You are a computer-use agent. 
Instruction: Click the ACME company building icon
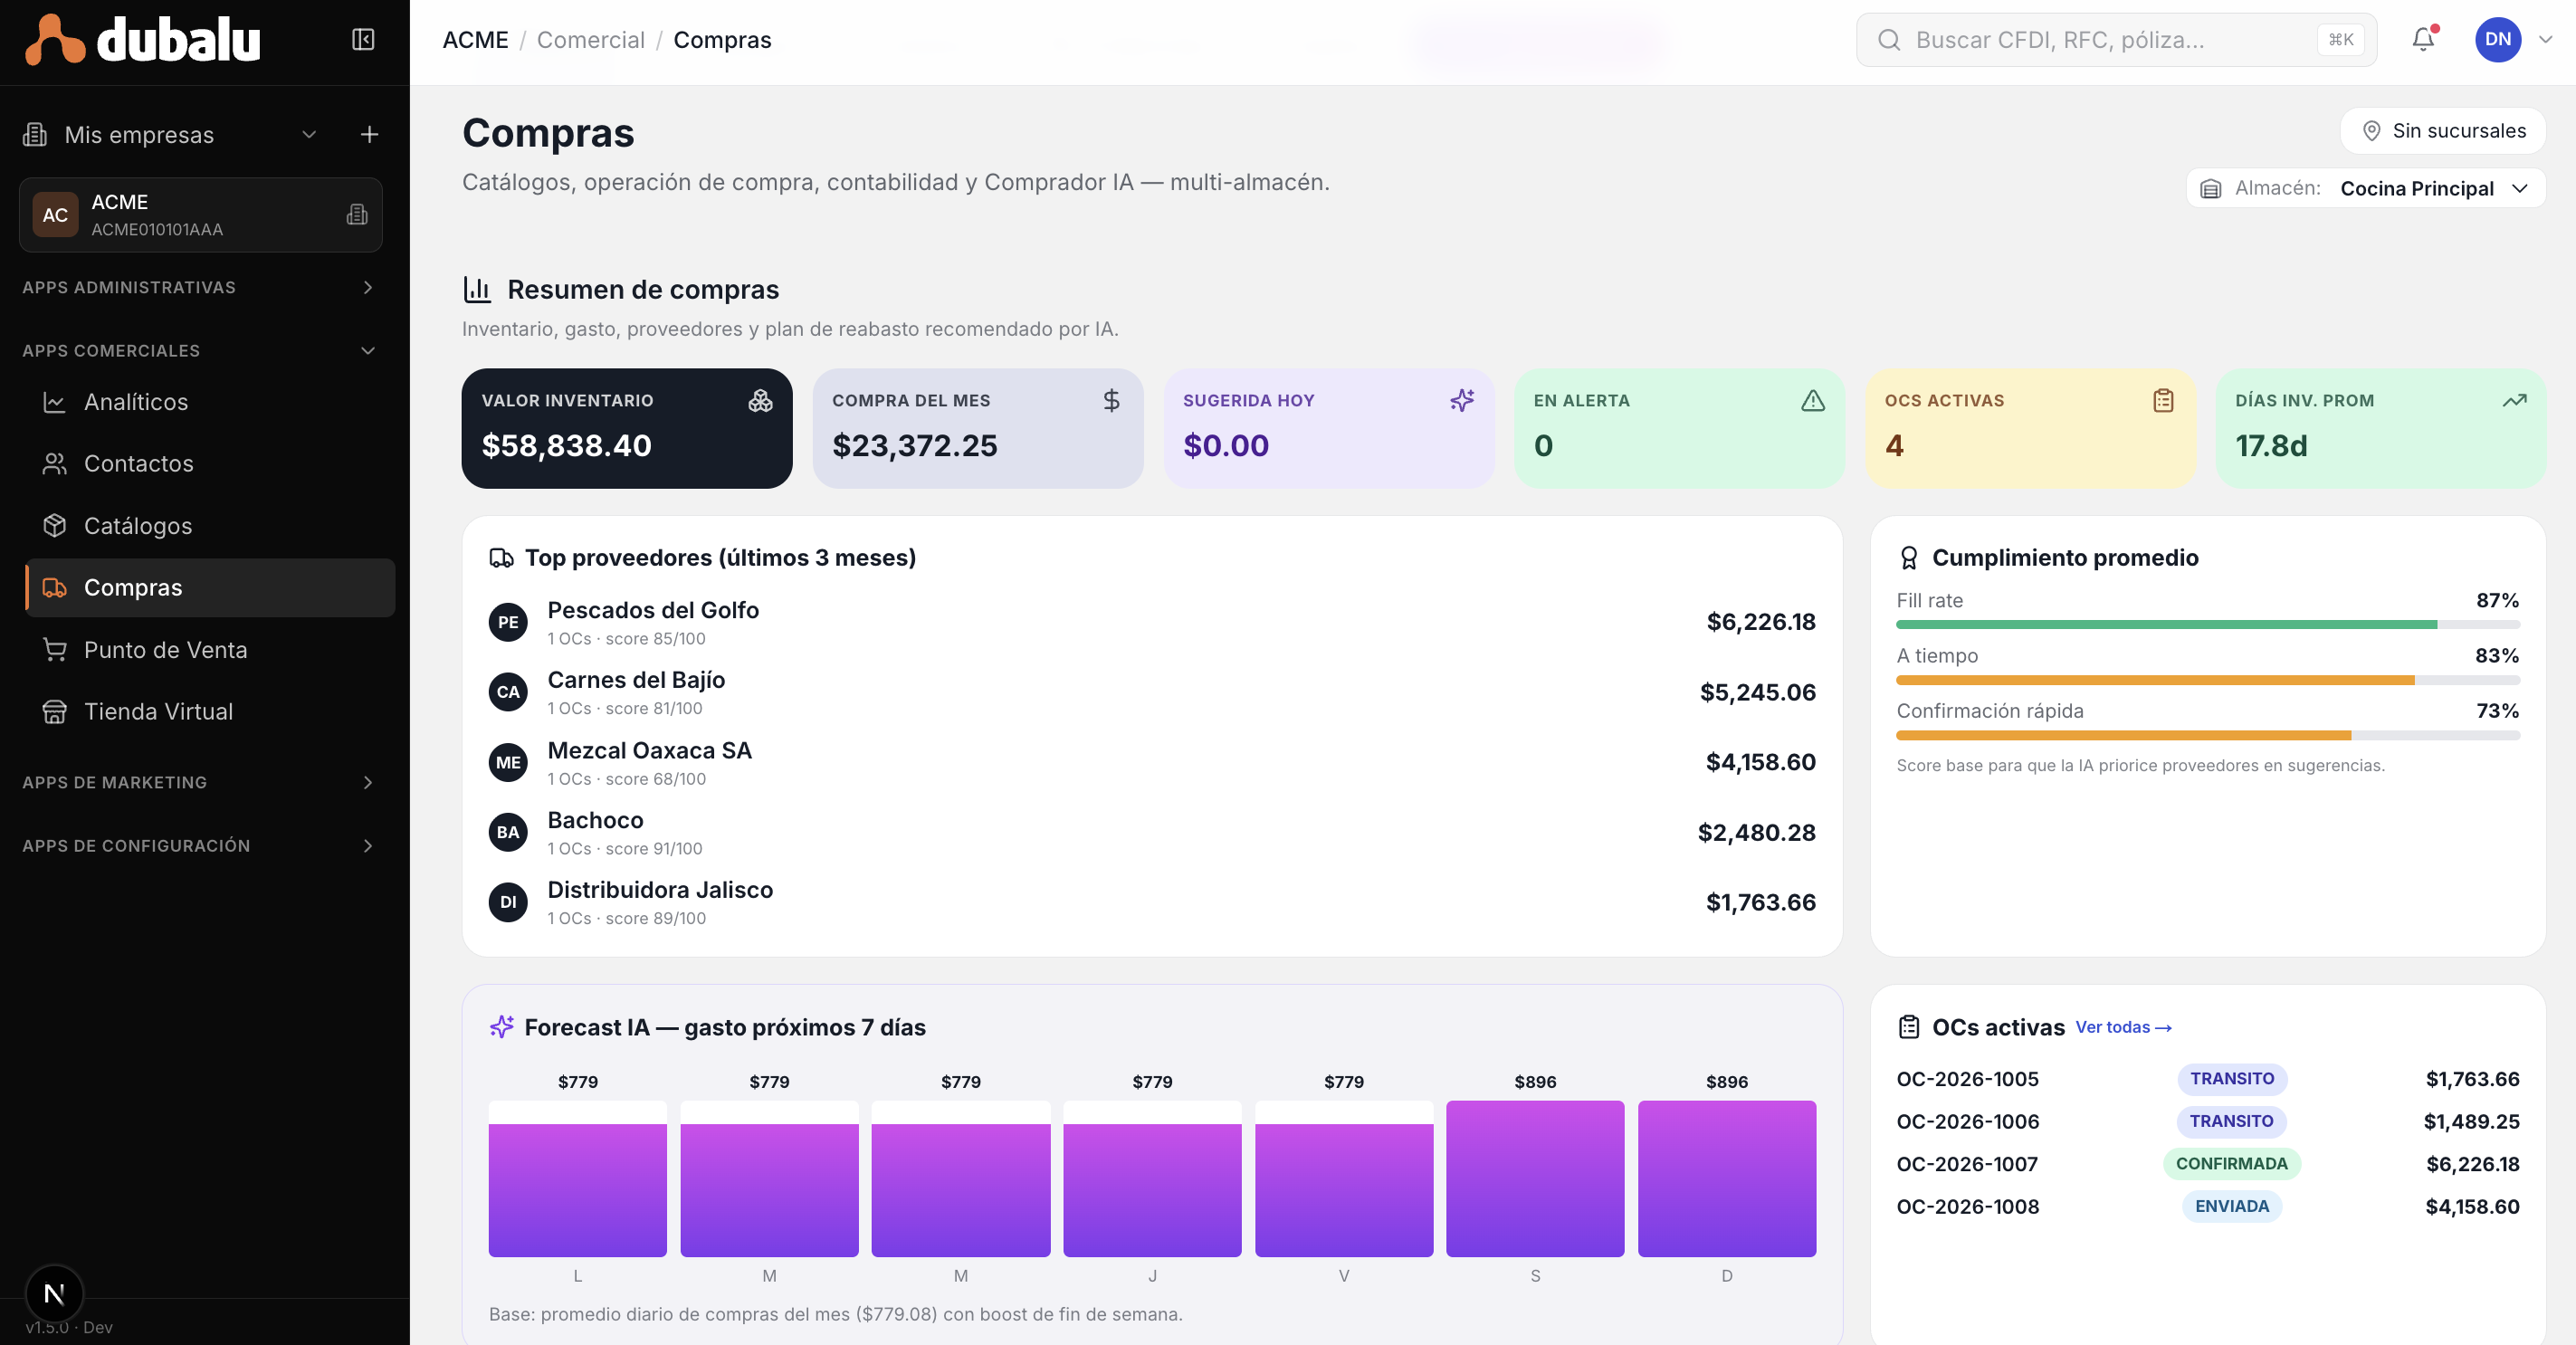(357, 214)
